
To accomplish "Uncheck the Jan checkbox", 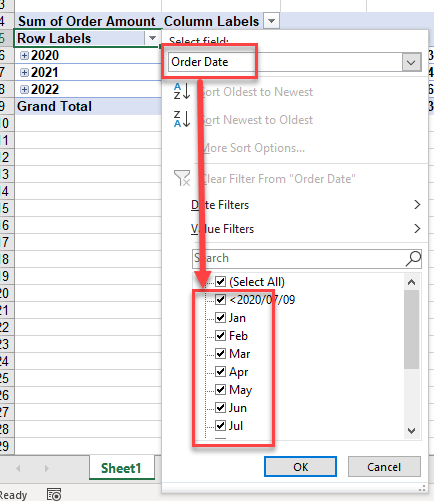I will [220, 317].
